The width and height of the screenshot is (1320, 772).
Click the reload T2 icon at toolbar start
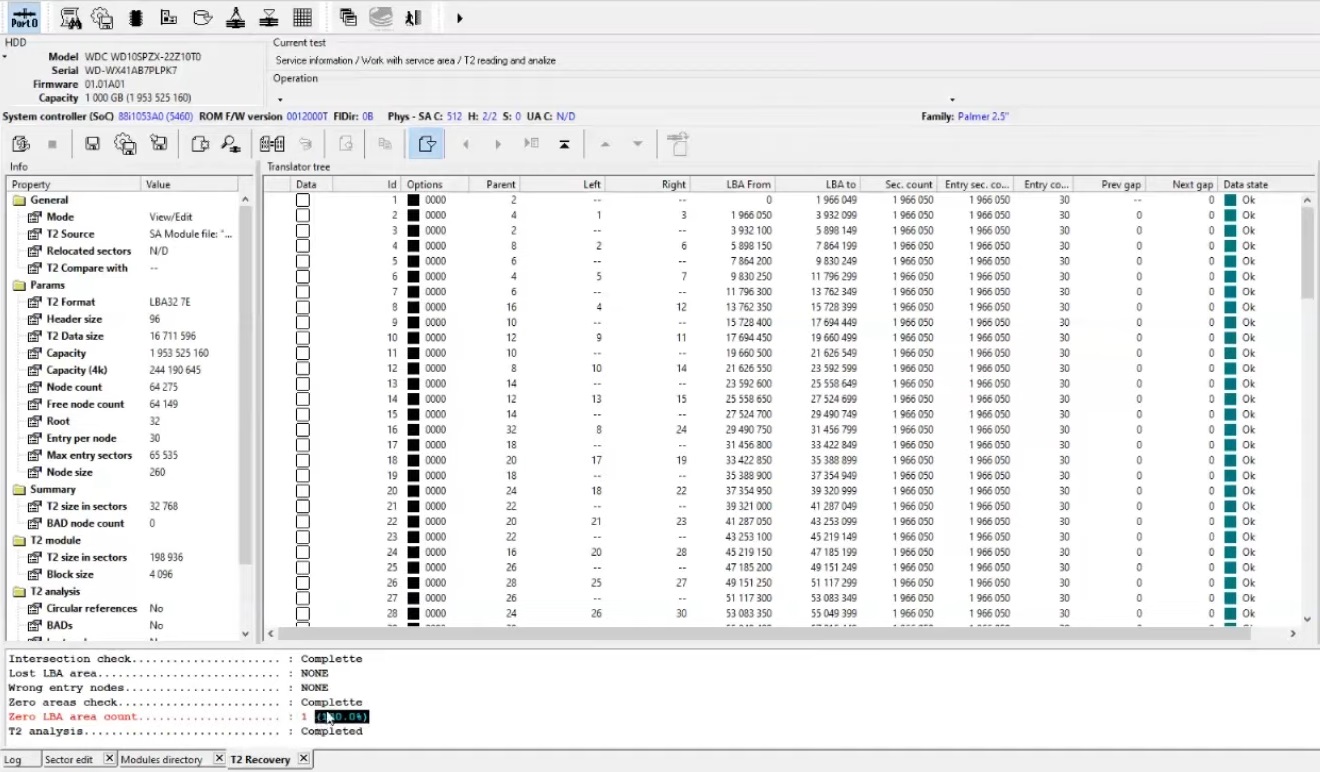(21, 144)
